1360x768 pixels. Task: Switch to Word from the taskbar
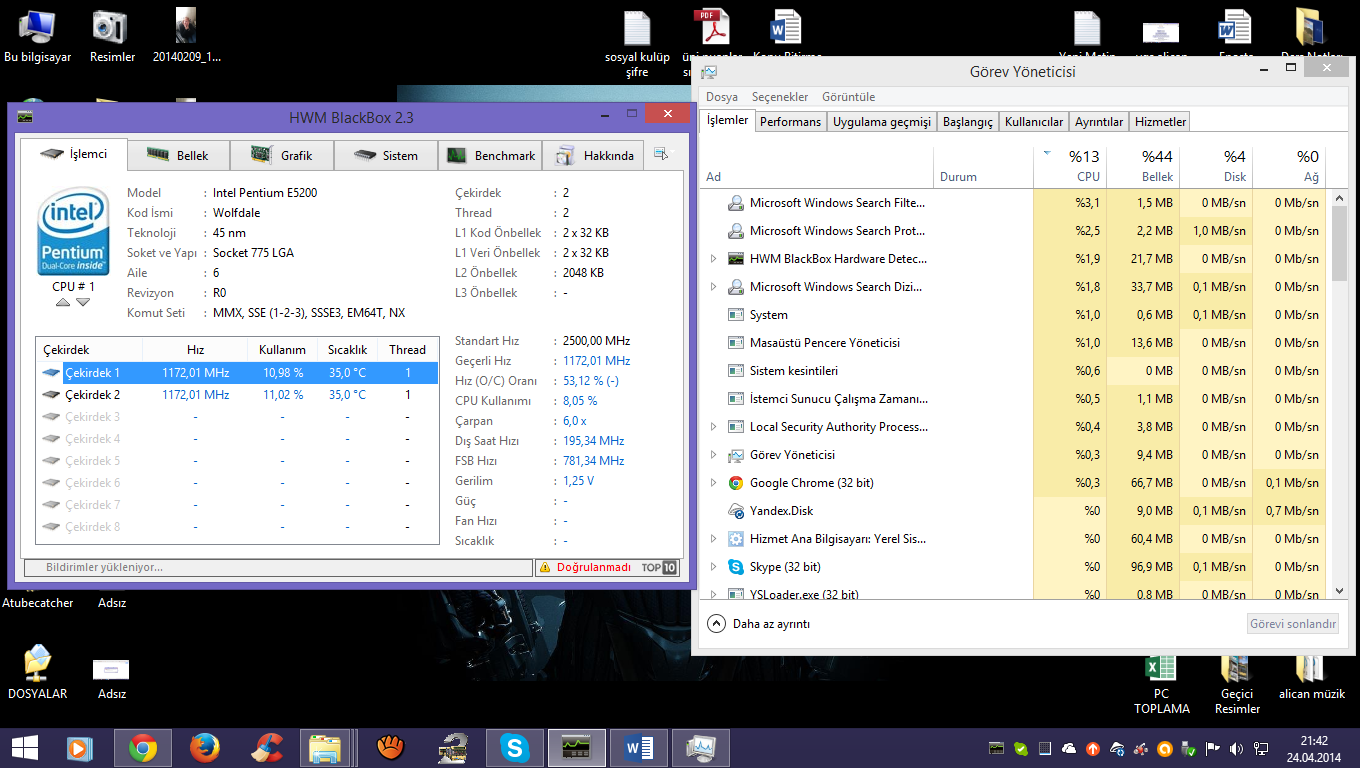[x=639, y=747]
